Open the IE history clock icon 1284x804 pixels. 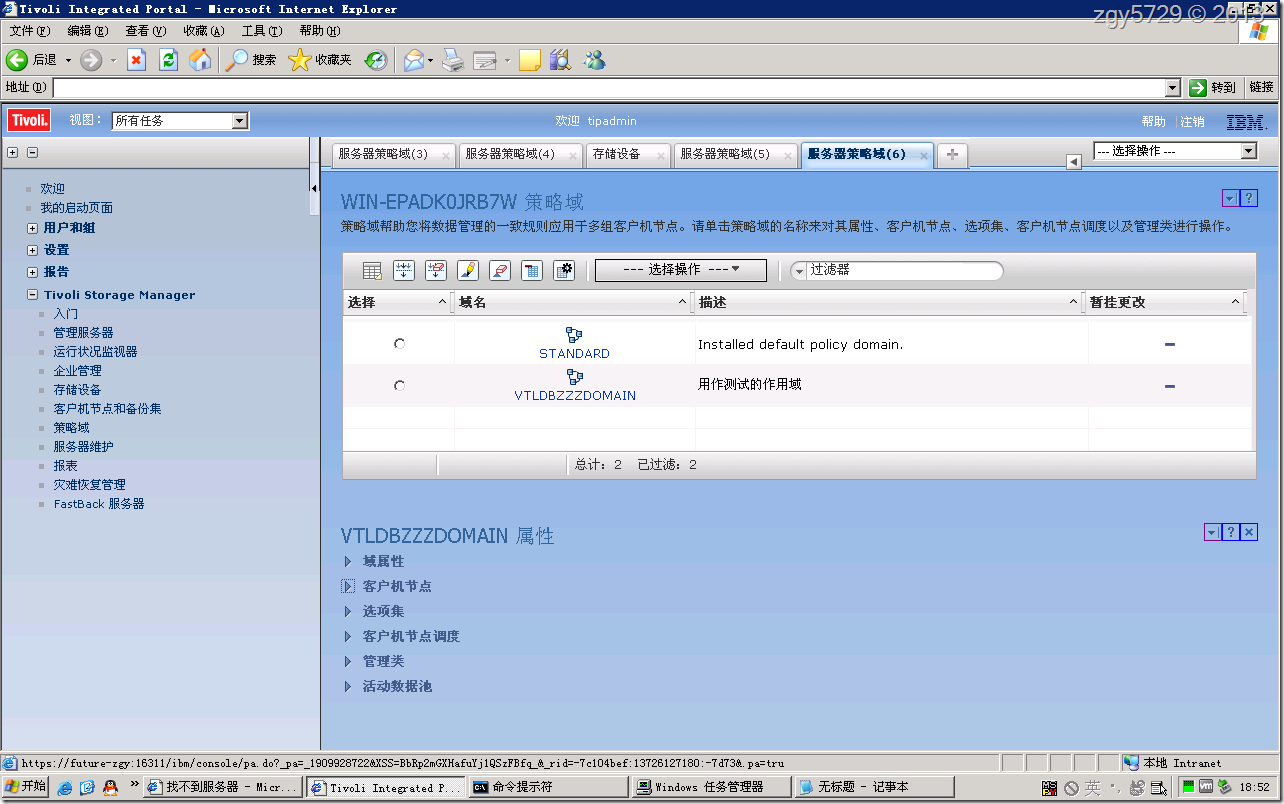click(x=376, y=60)
